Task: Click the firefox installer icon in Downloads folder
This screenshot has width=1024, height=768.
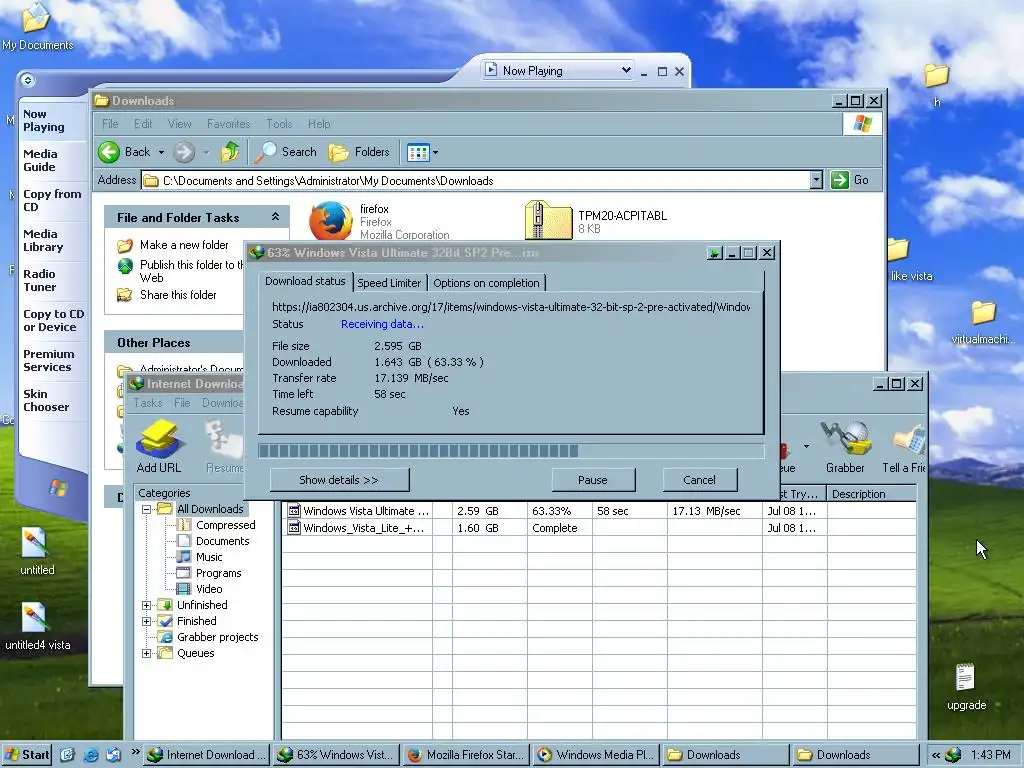Action: pos(330,221)
